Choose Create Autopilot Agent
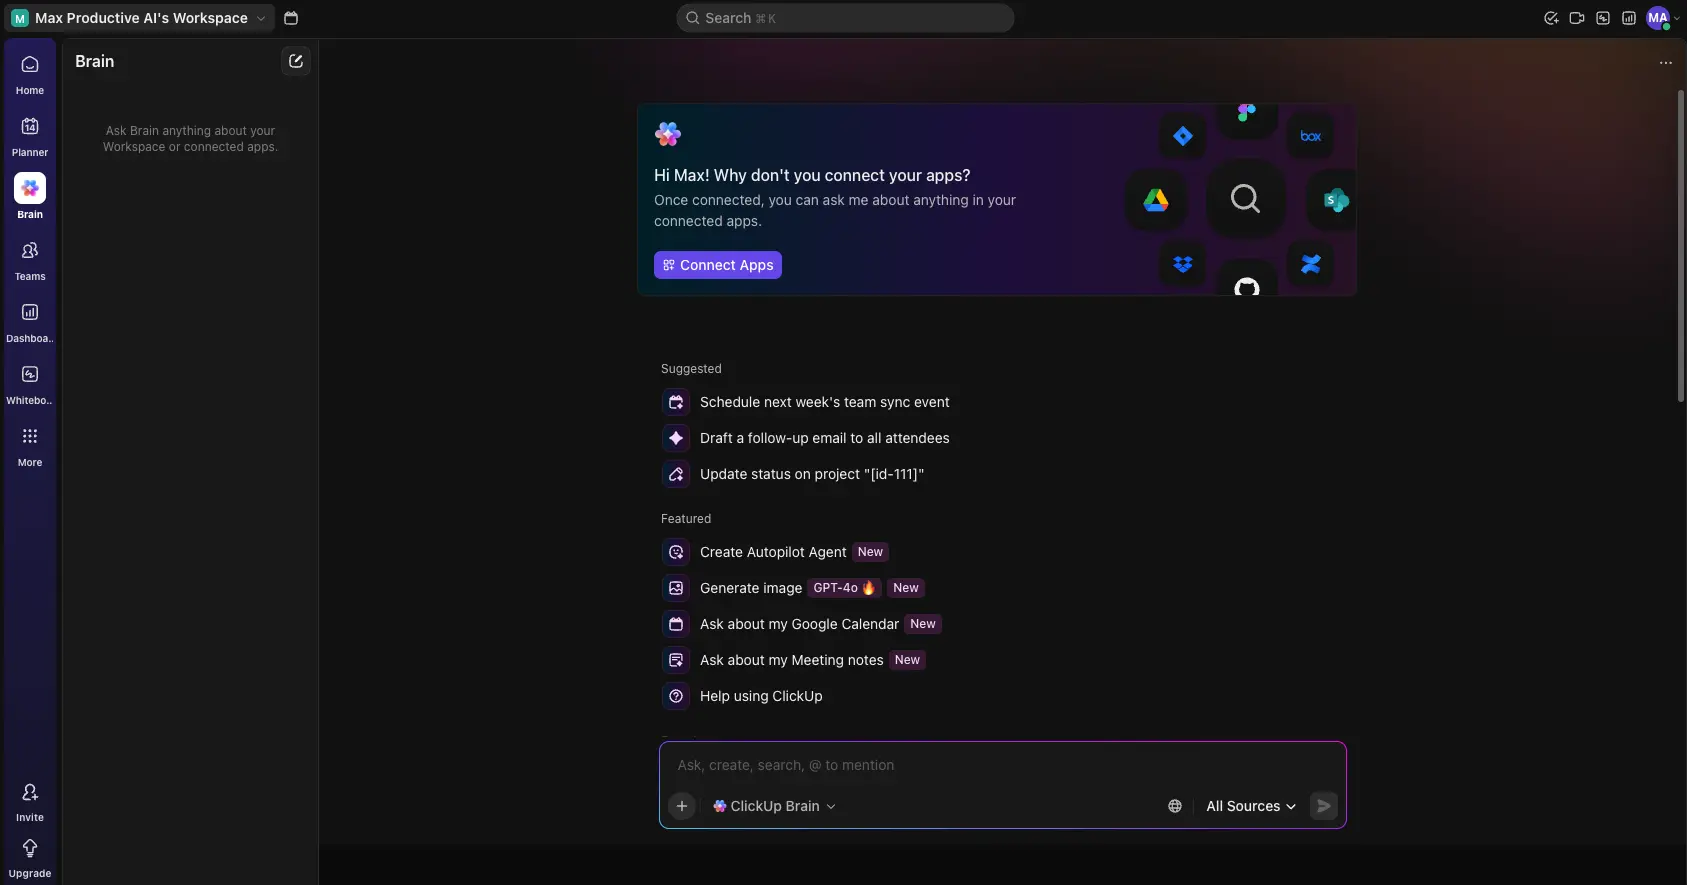The width and height of the screenshot is (1687, 885). pyautogui.click(x=775, y=552)
